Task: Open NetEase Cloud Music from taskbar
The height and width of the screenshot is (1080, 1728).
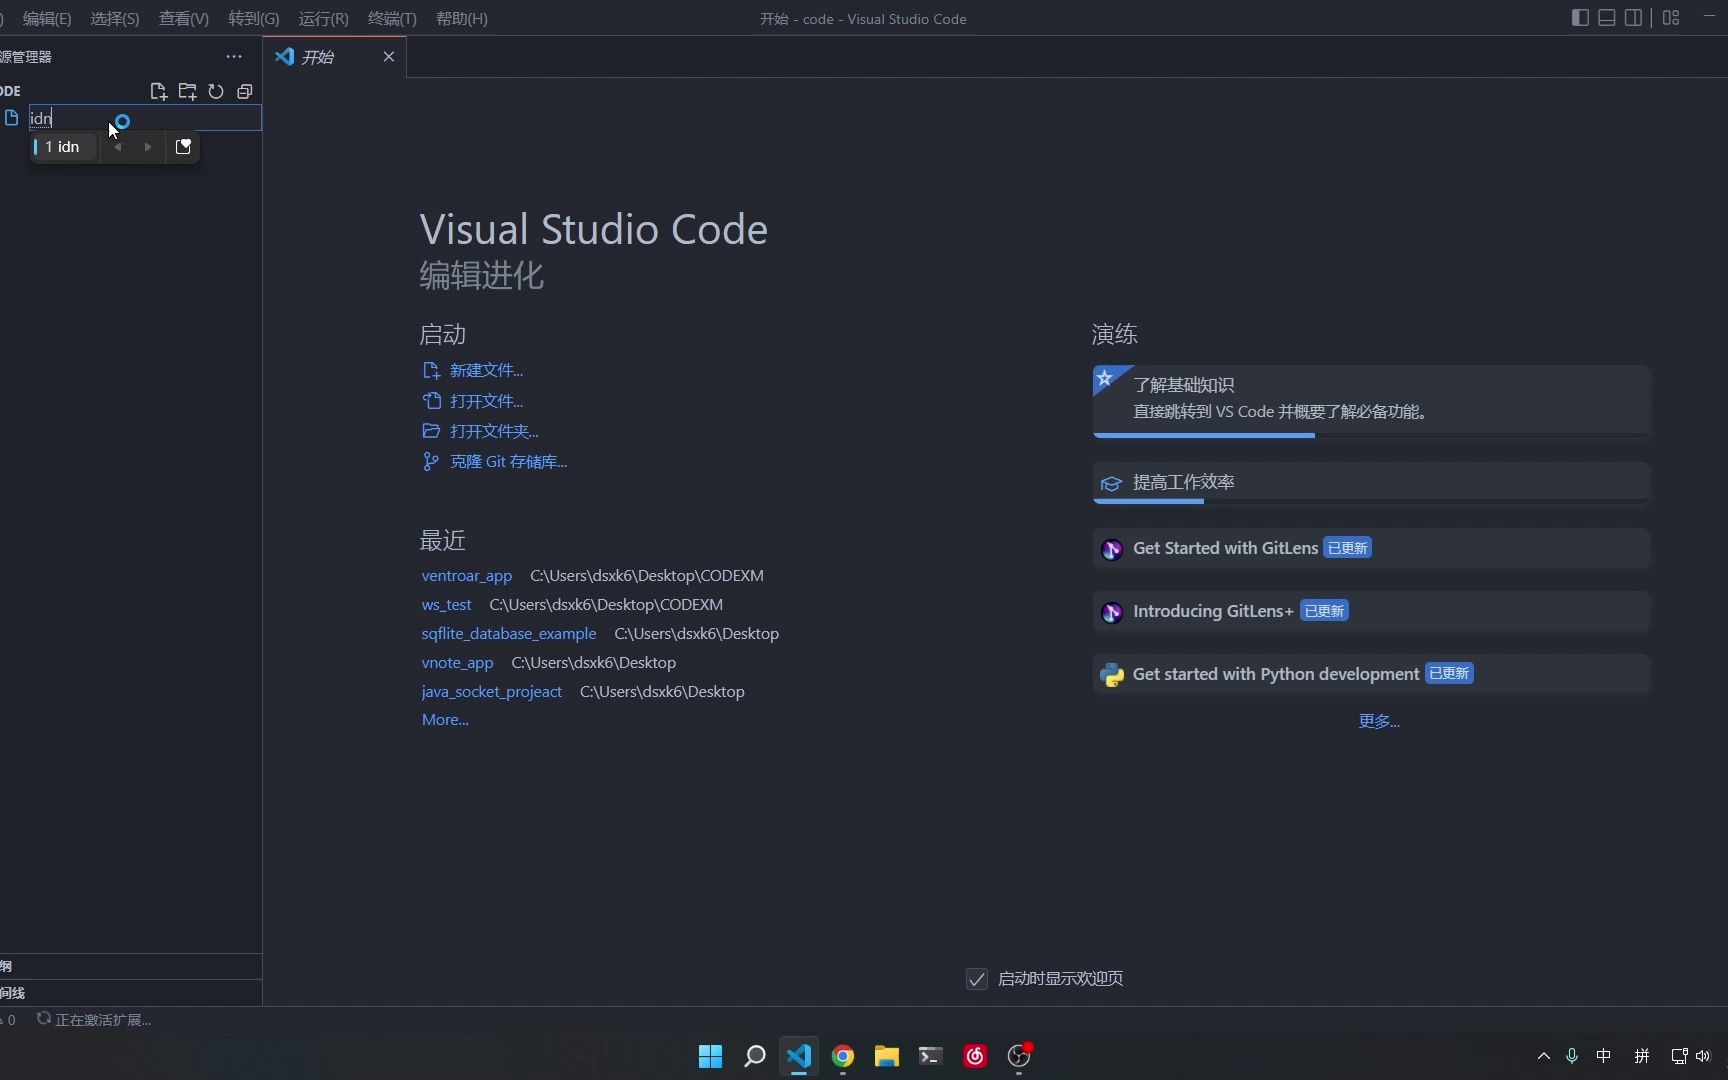Action: pos(975,1056)
